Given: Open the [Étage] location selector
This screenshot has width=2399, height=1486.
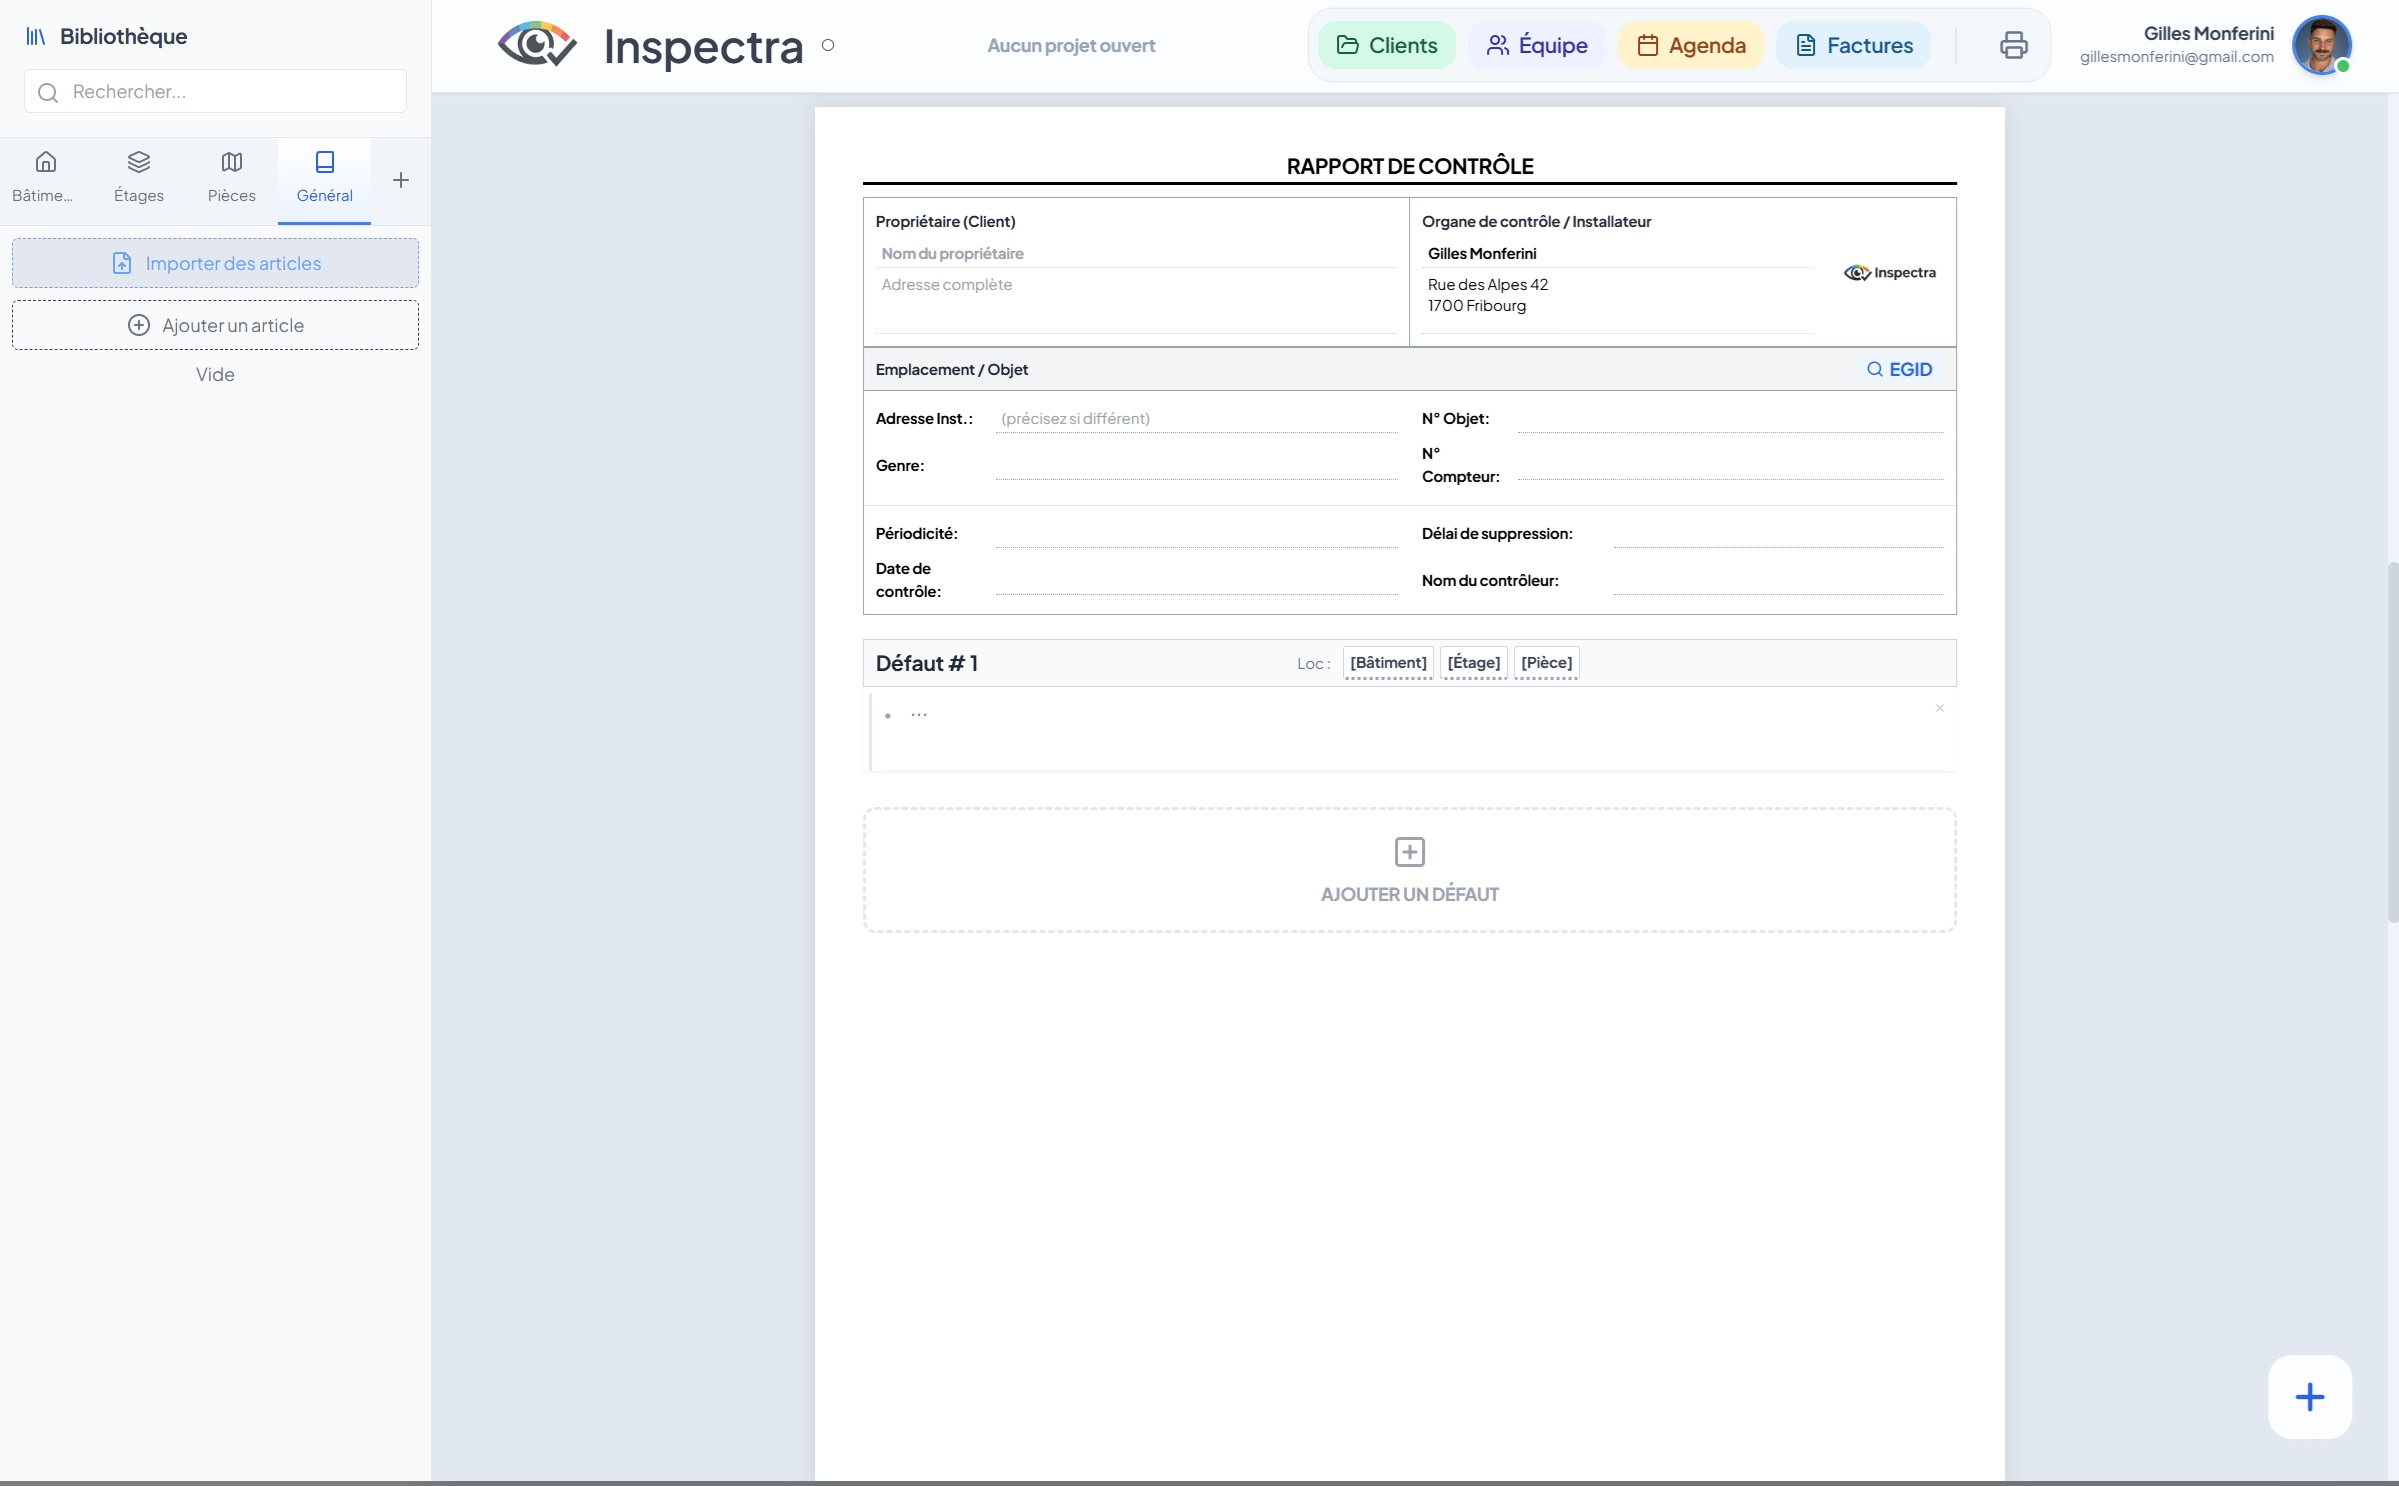Looking at the screenshot, I should click(x=1473, y=663).
